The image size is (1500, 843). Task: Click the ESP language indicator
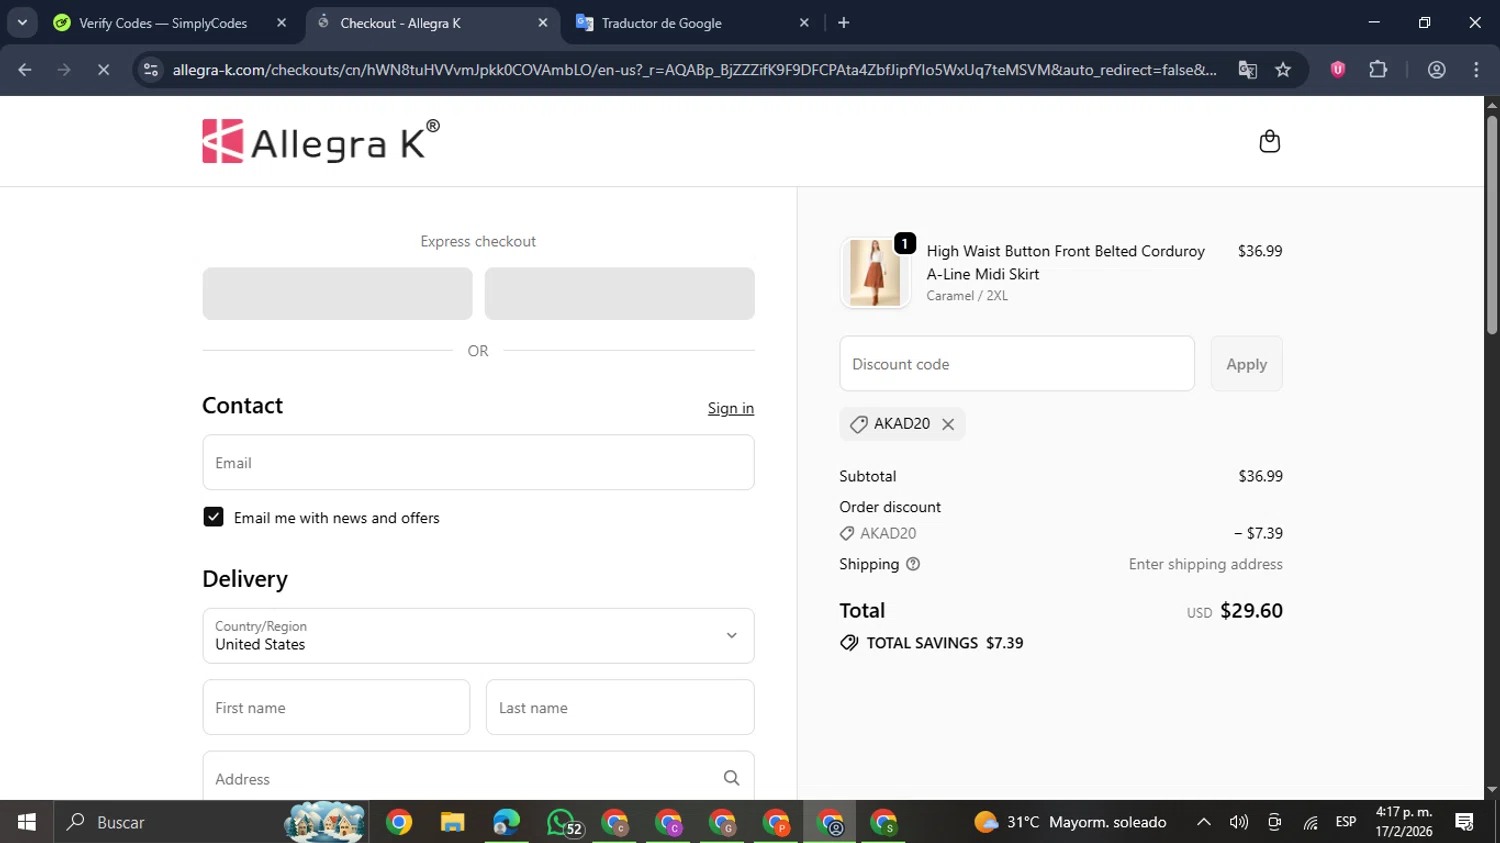pos(1346,822)
